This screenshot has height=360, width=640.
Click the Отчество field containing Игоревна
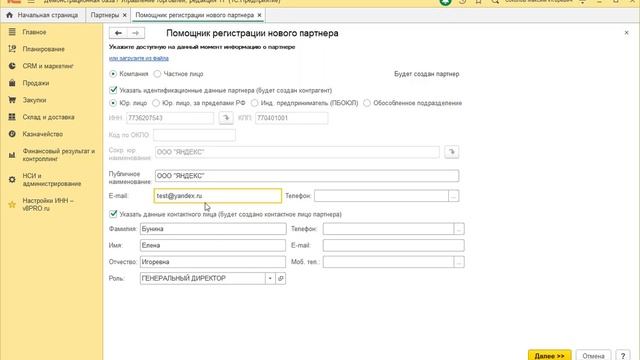pos(213,262)
